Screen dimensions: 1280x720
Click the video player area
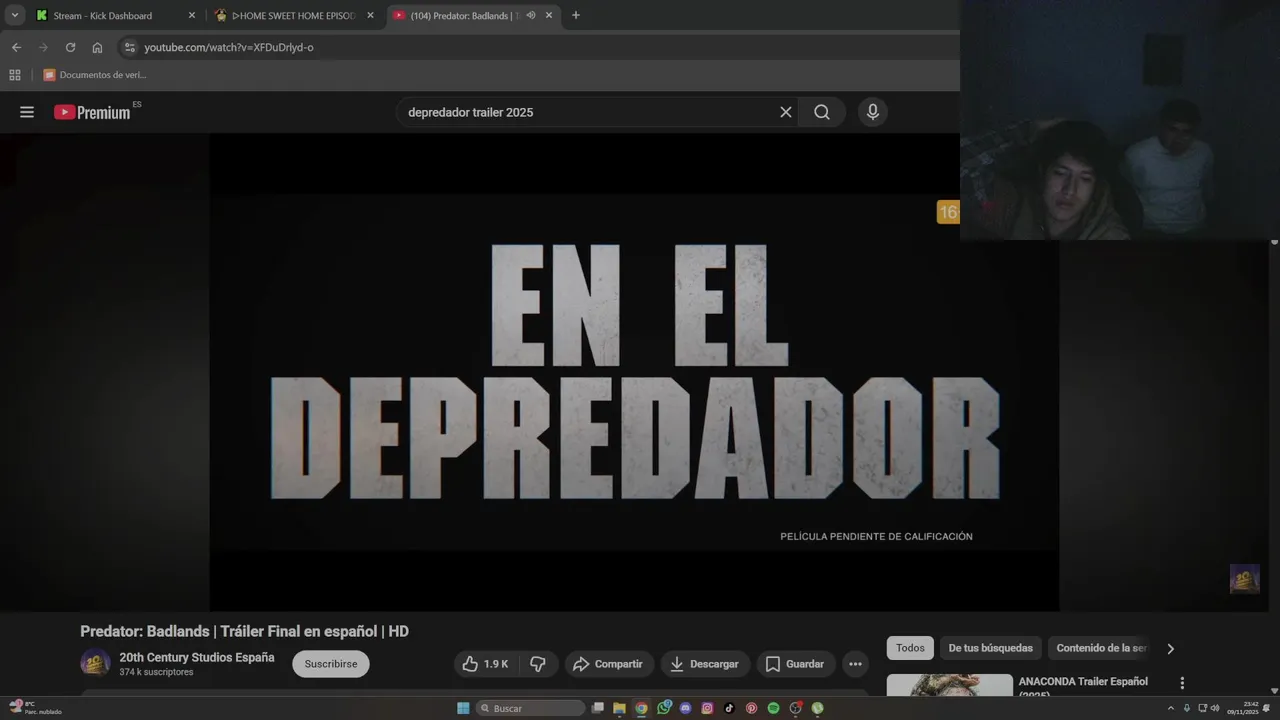point(634,372)
